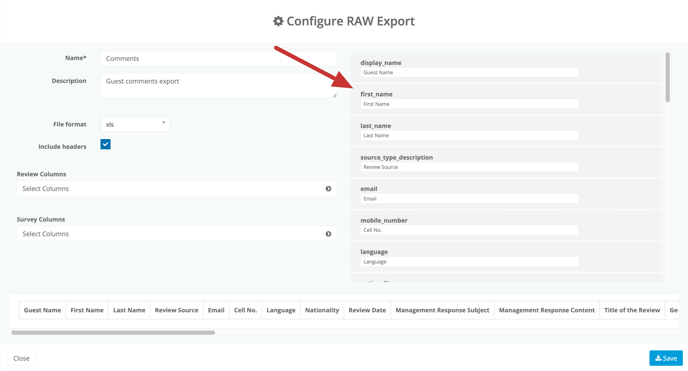Image resolution: width=688 pixels, height=371 pixels.
Task: Select the Management Response Subject column header
Action: 442,310
